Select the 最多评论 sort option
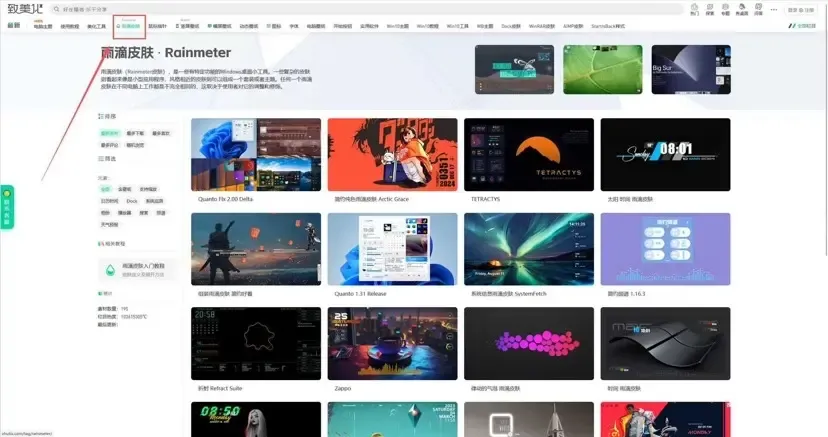The width and height of the screenshot is (828, 437). click(110, 145)
